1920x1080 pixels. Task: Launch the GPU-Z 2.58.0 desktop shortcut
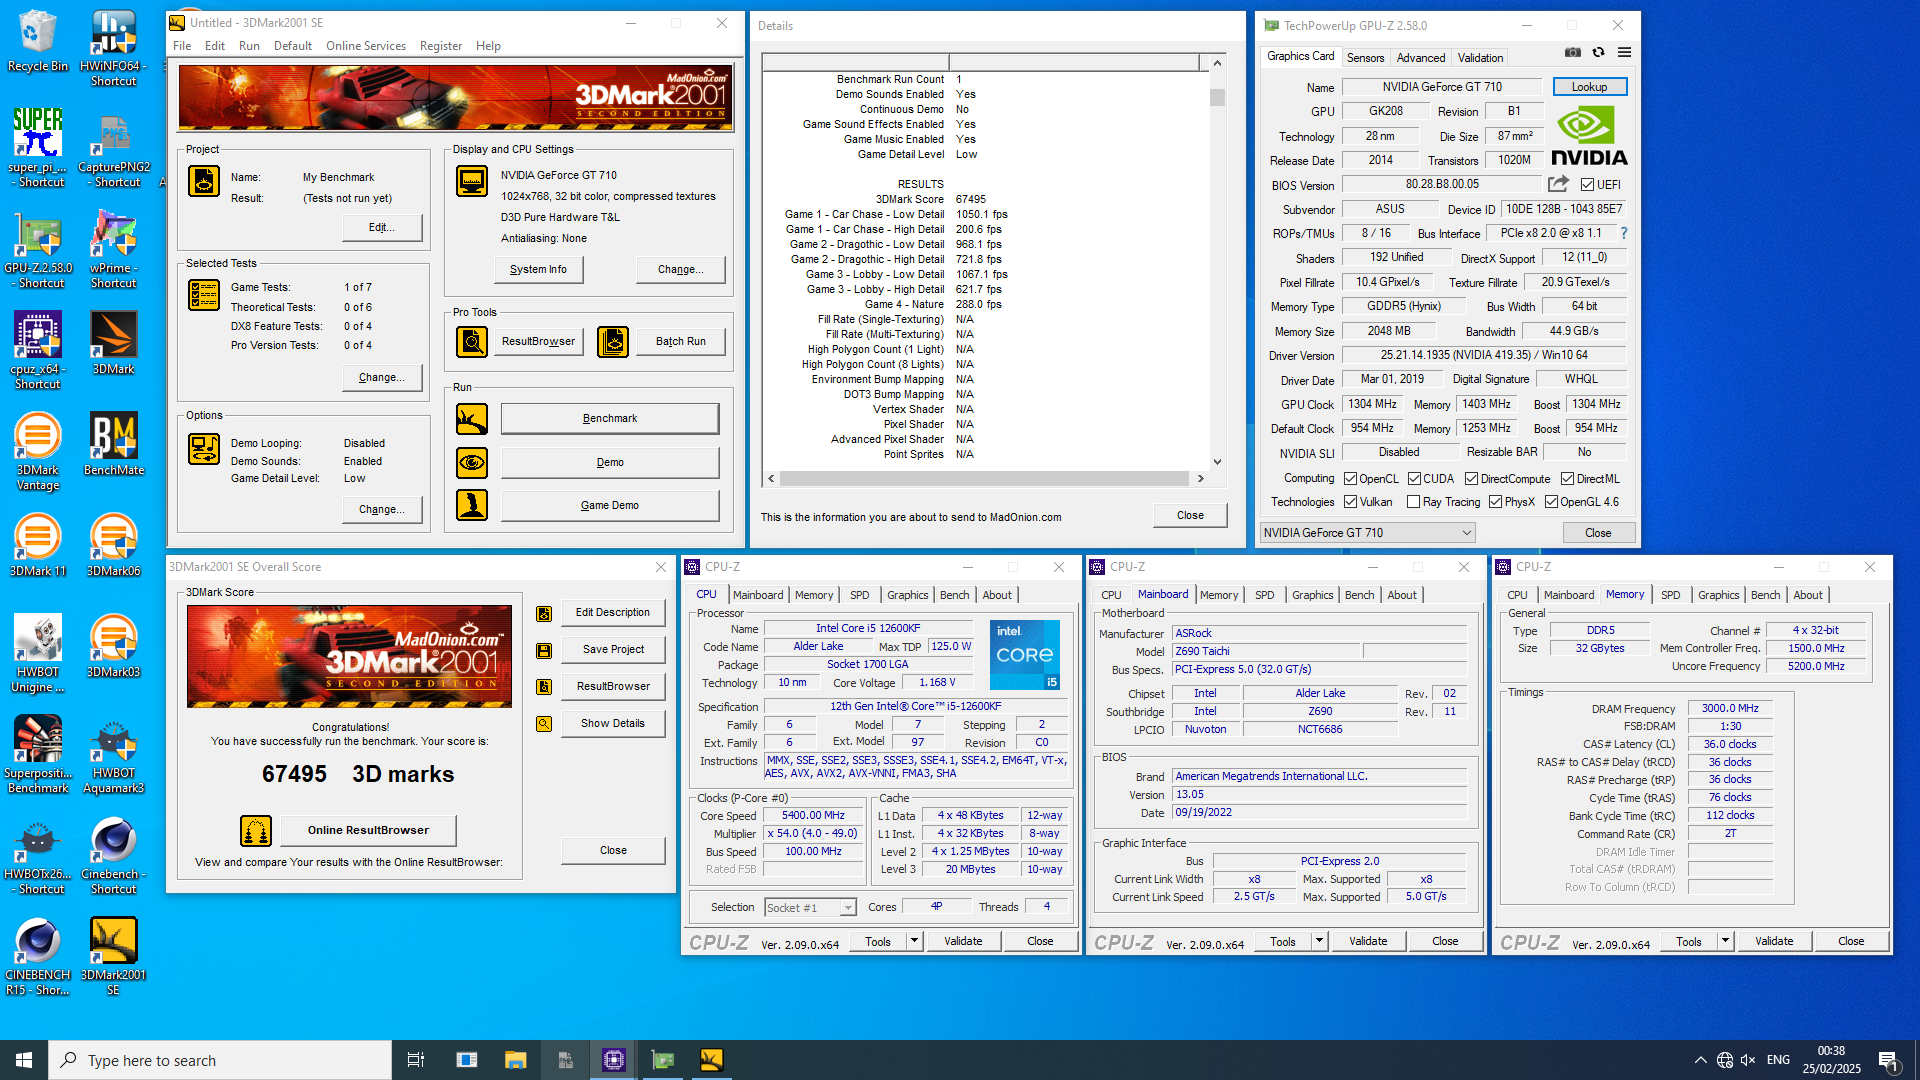(x=38, y=249)
